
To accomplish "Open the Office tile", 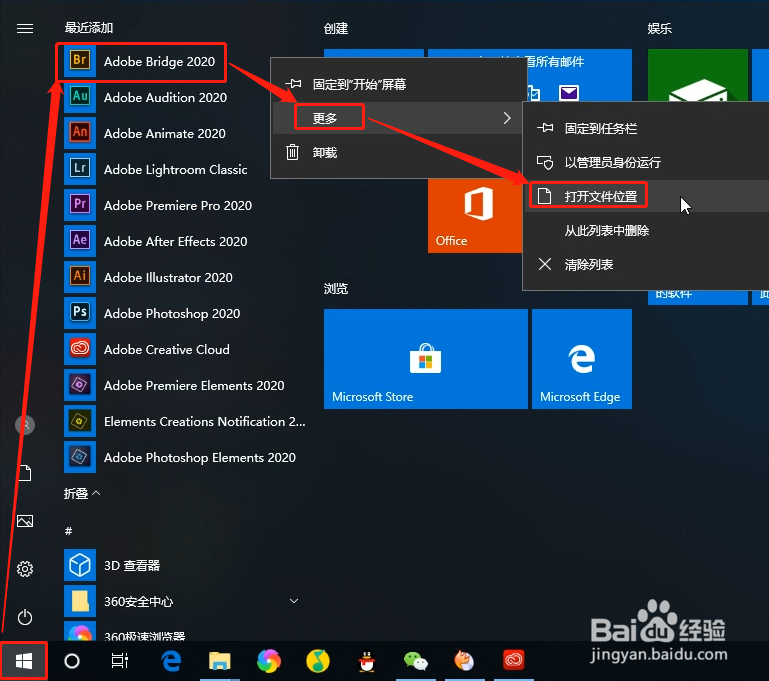I will tap(475, 216).
